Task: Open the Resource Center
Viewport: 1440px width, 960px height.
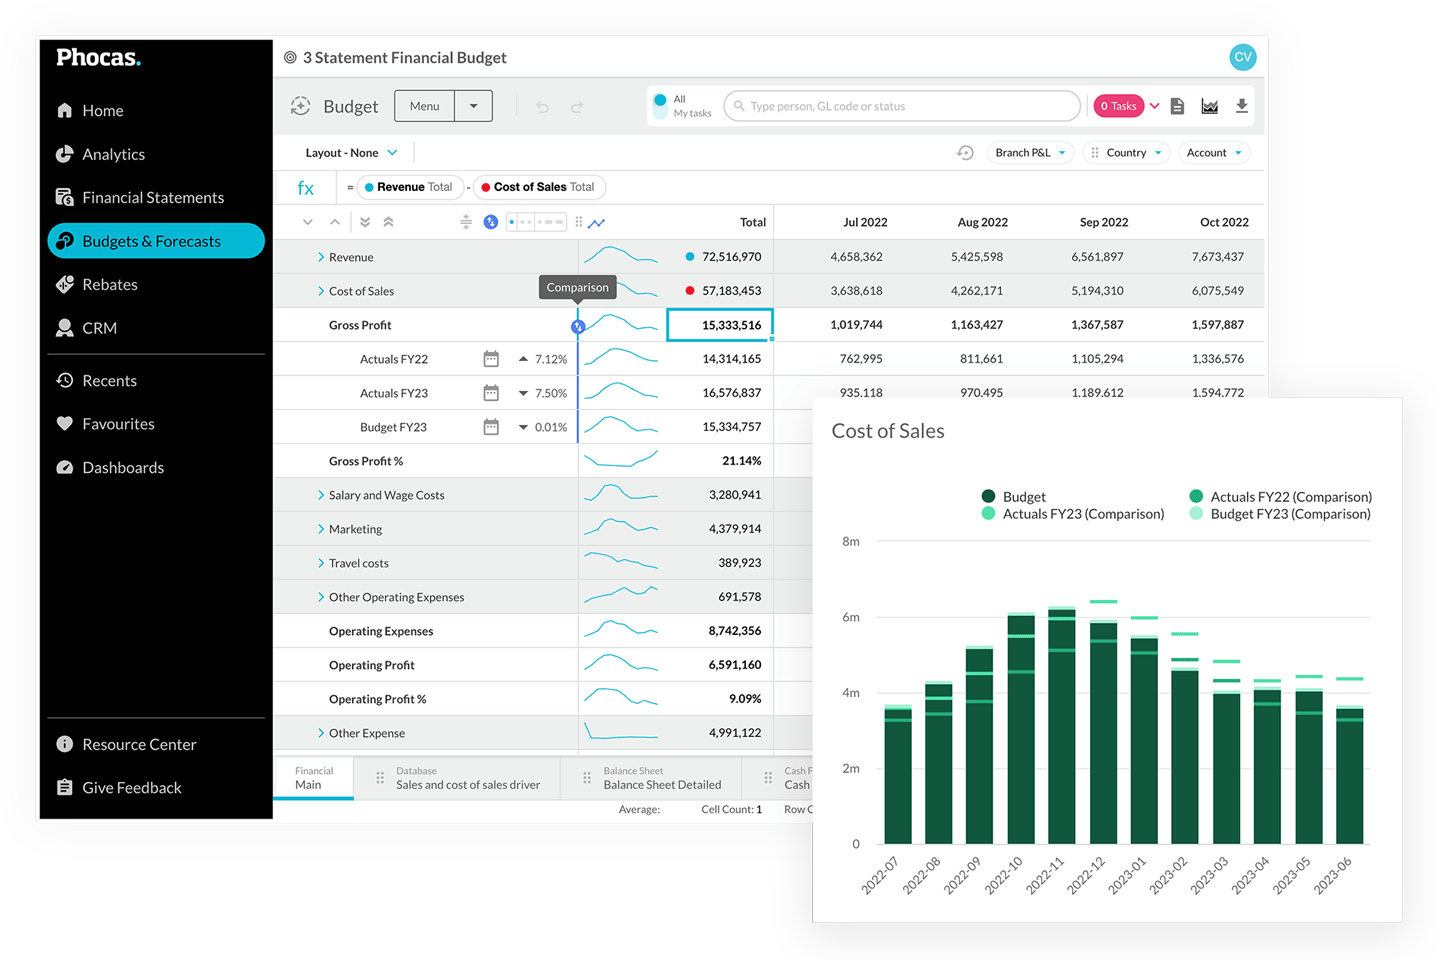Action: (x=140, y=744)
